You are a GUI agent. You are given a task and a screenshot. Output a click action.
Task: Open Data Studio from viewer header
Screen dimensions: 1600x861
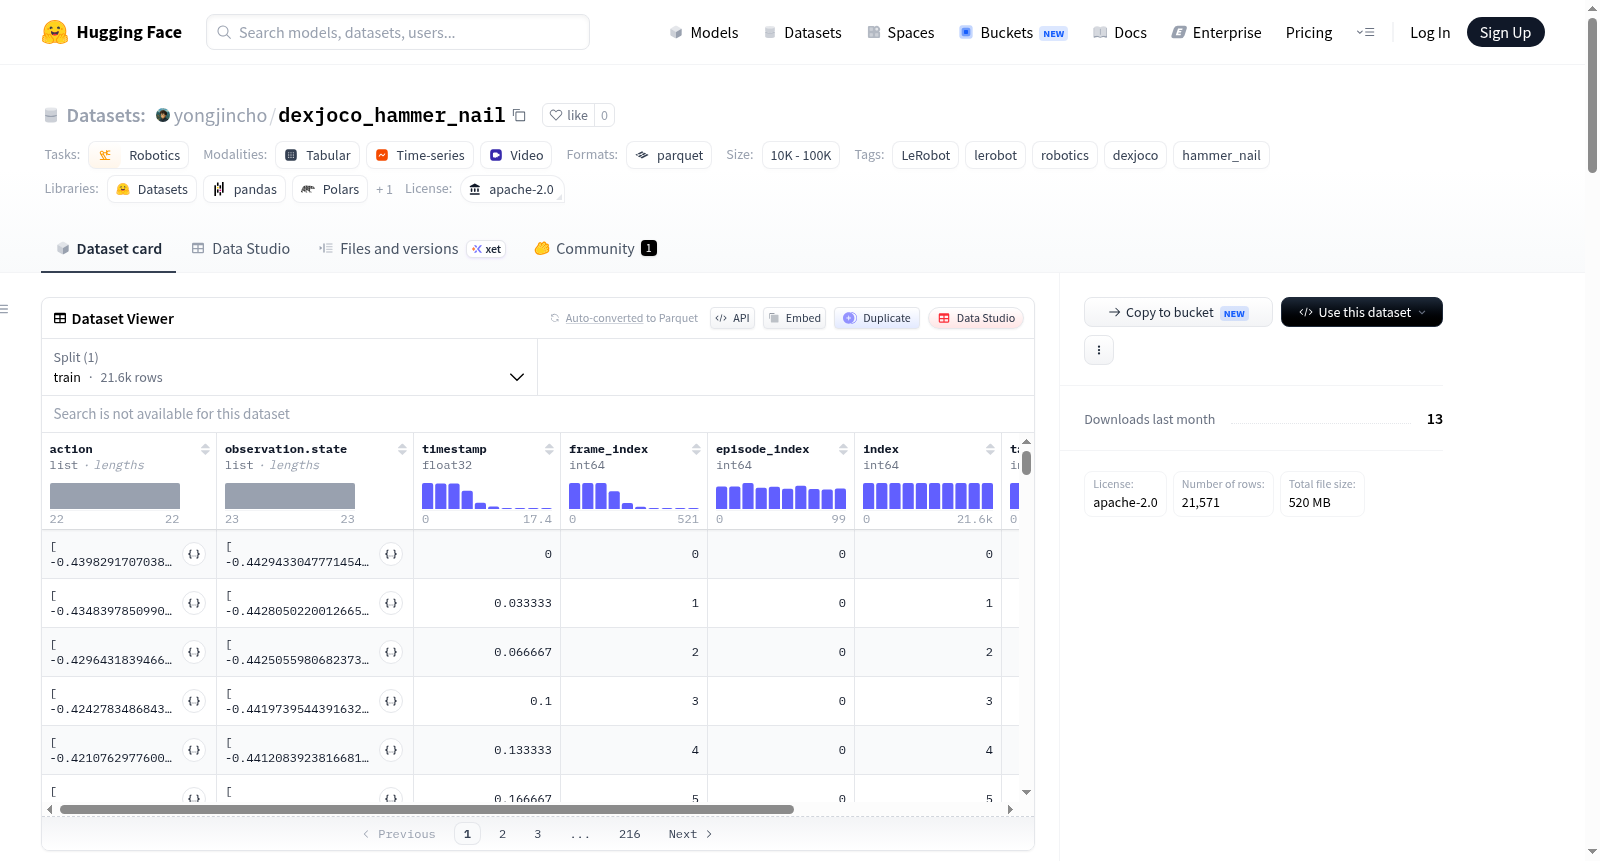976,318
